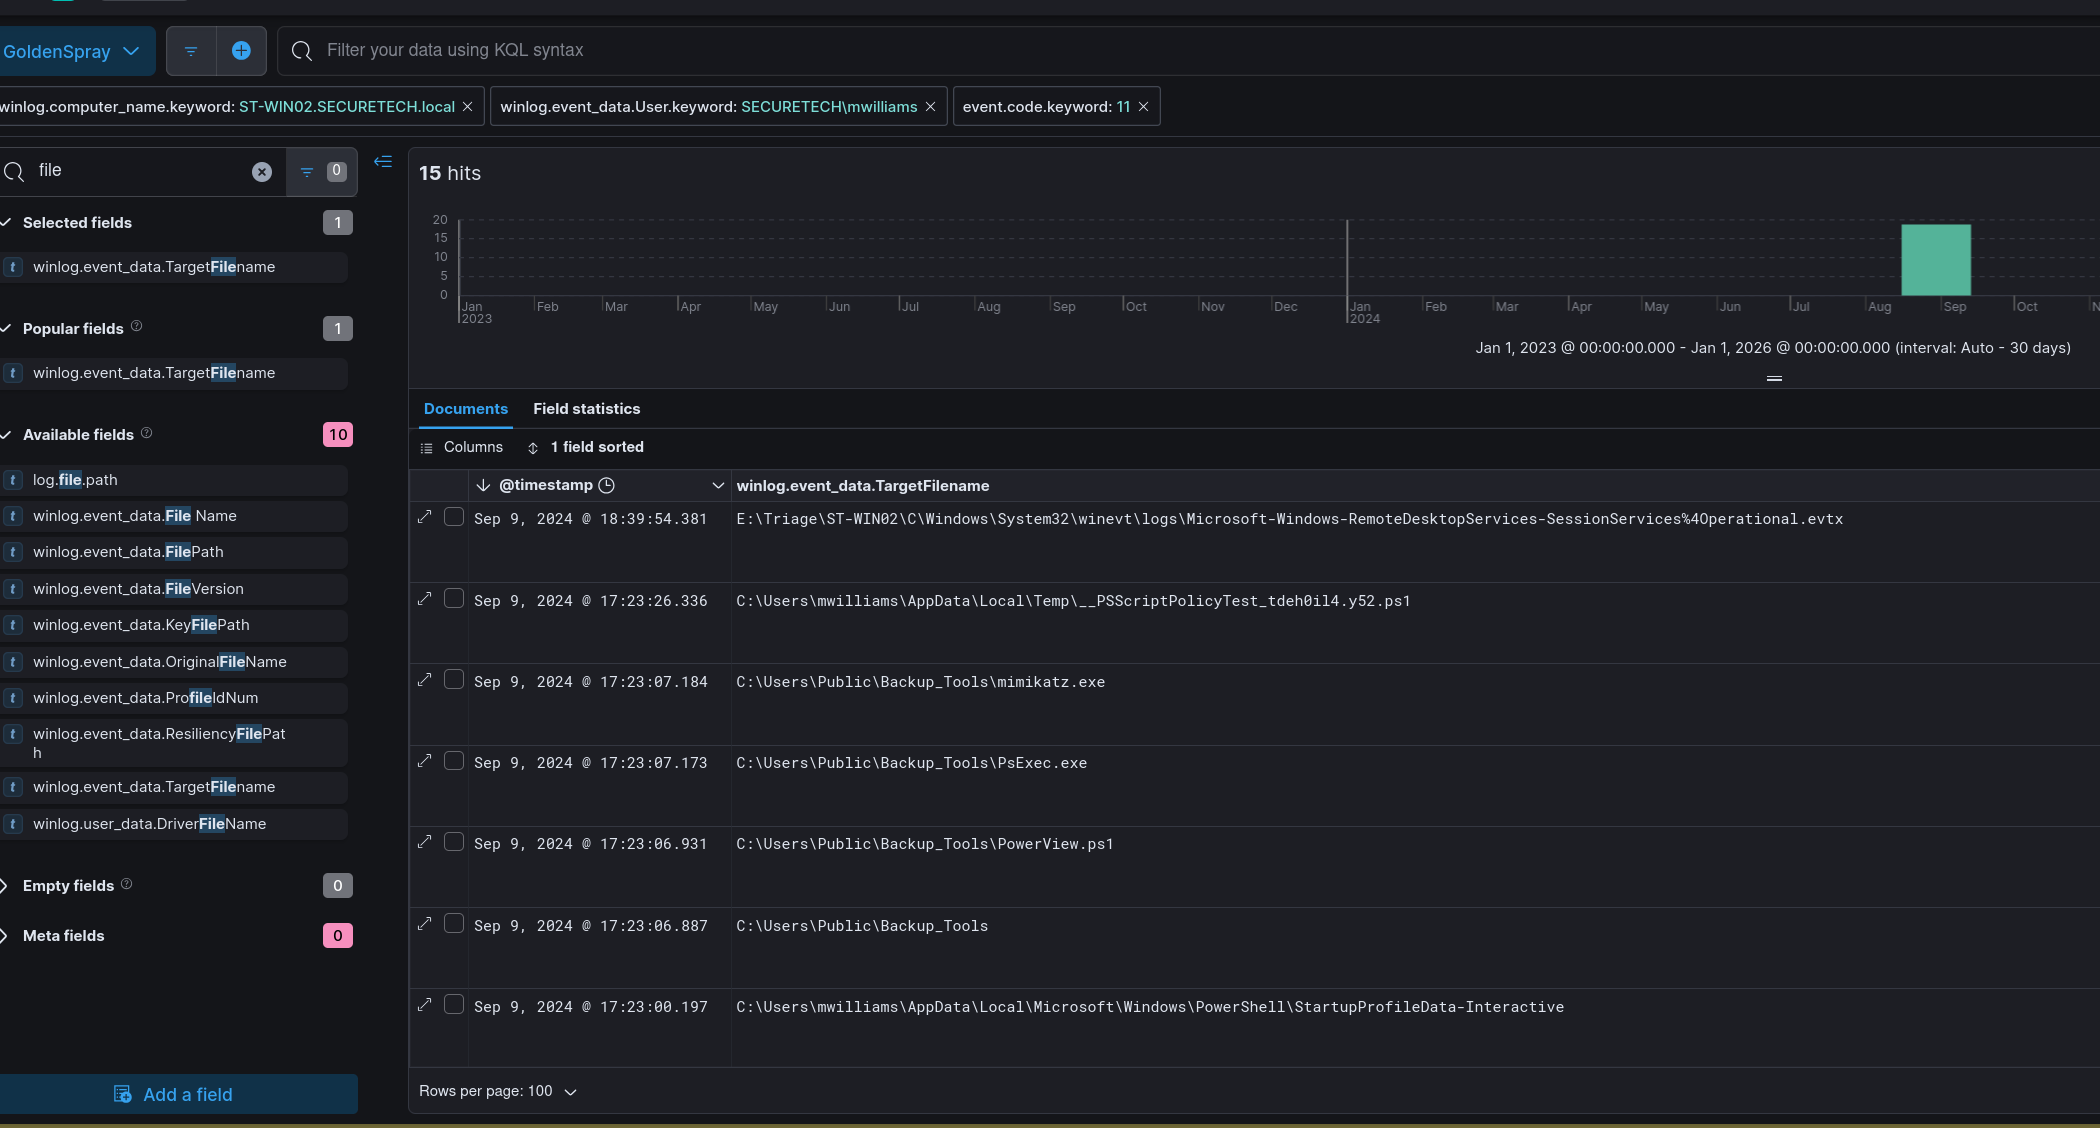2100x1128 pixels.
Task: Expand the PsExec.exe document details
Action: [425, 761]
